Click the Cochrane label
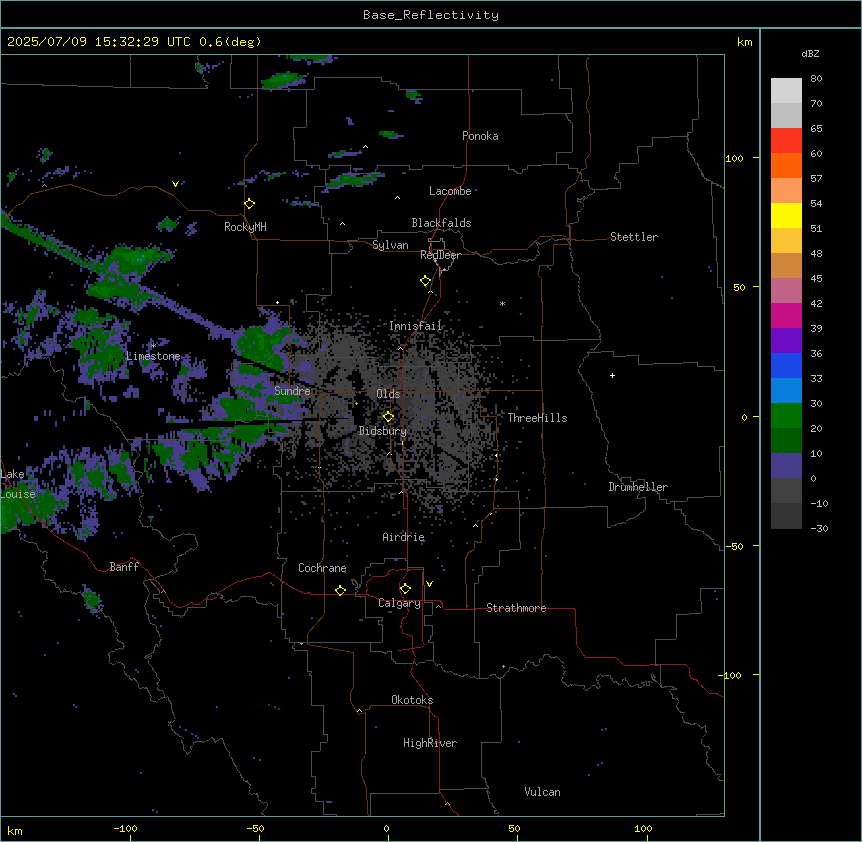This screenshot has width=862, height=842. point(322,568)
